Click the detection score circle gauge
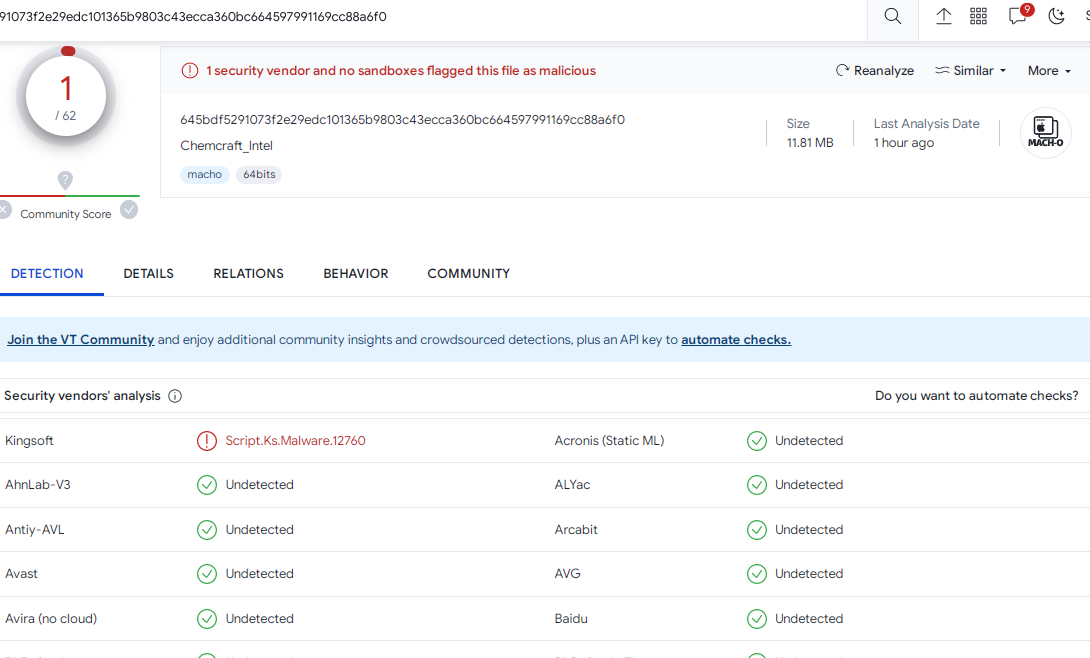The height and width of the screenshot is (658, 1090). [x=66, y=98]
